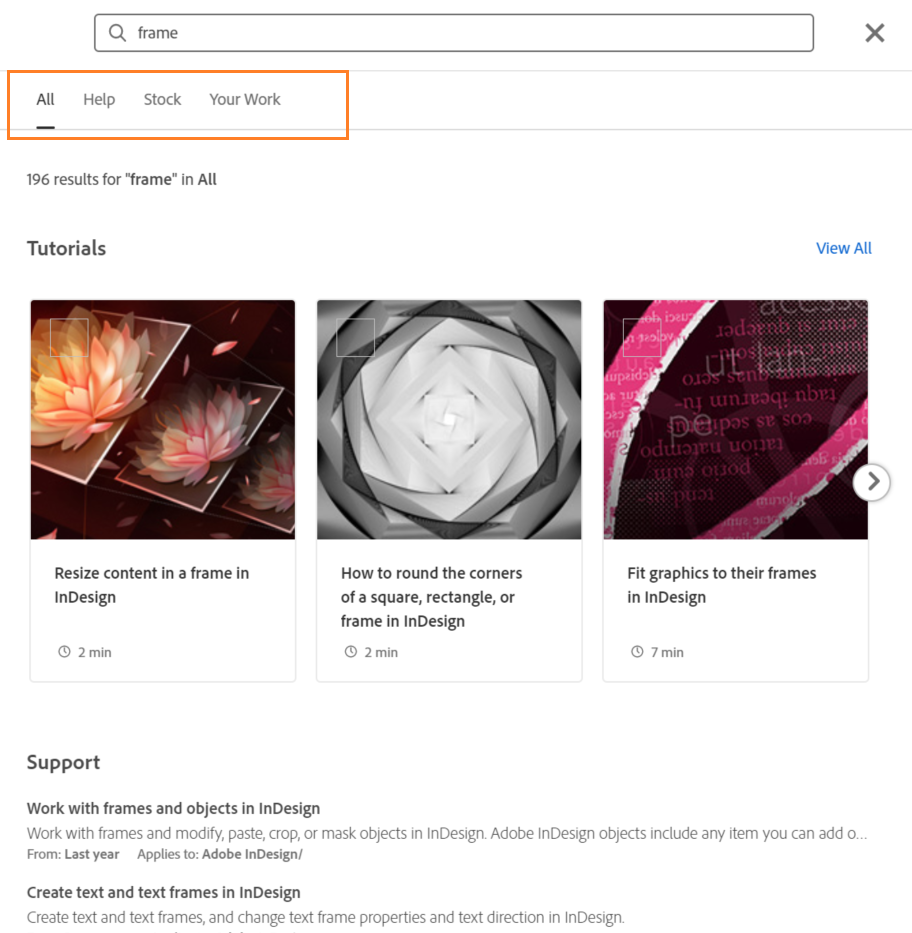This screenshot has height=933, width=912.
Task: Switch to the Help tab
Action: [99, 99]
